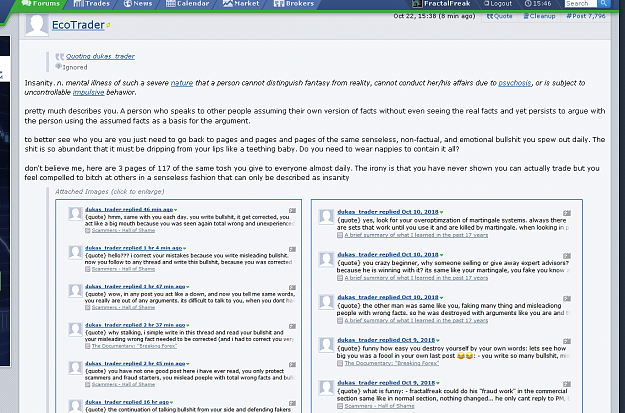
Task: Click EcoTrader's yellow status indicator
Action: [x=108, y=26]
